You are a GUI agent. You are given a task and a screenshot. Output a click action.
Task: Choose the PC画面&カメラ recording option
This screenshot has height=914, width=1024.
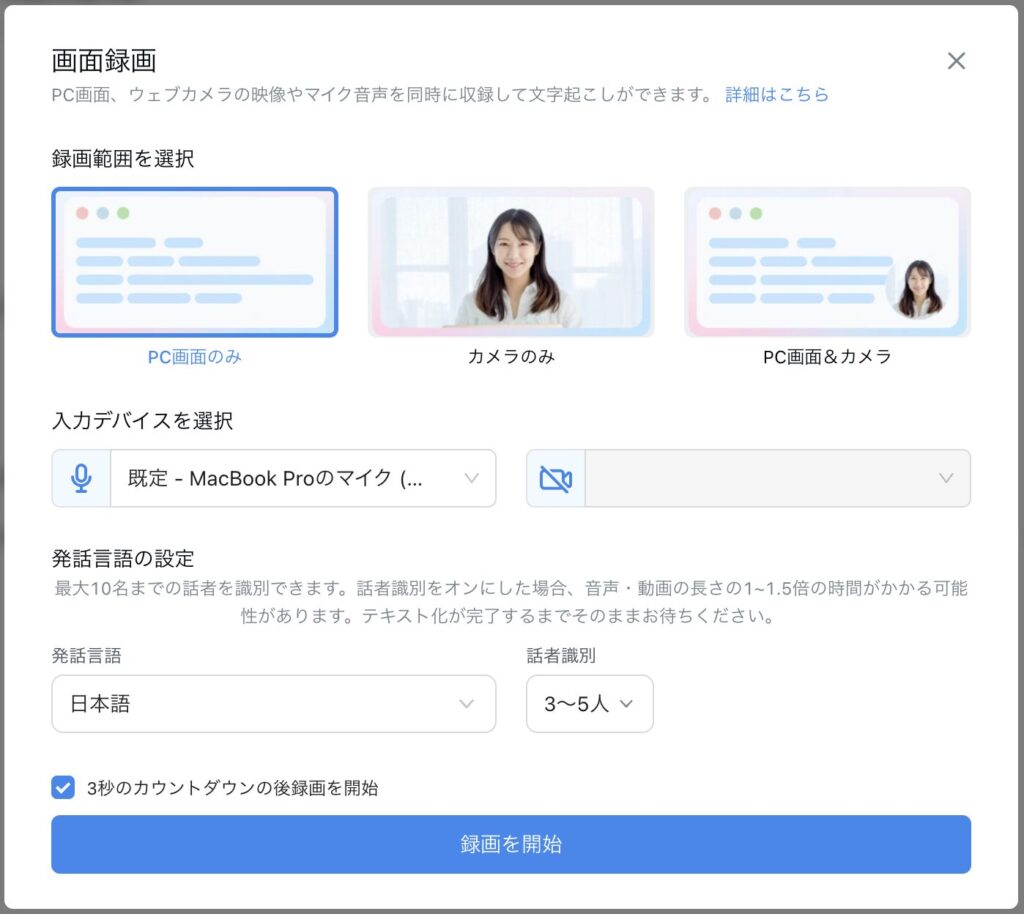point(827,262)
